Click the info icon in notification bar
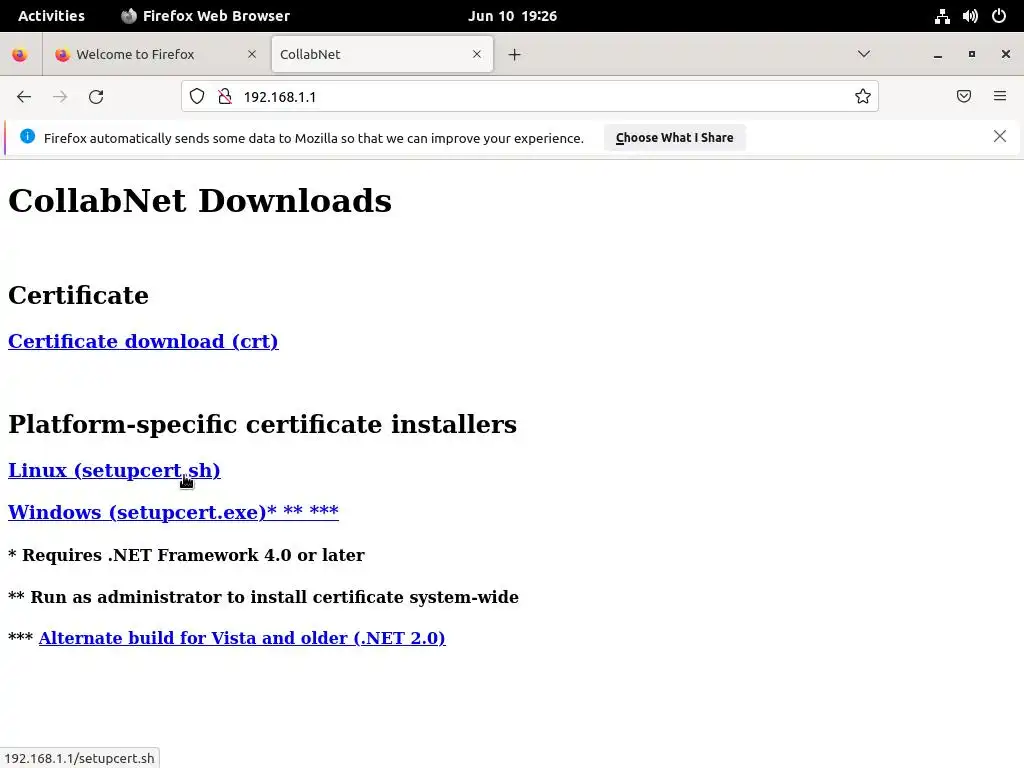The width and height of the screenshot is (1024, 768). pos(27,136)
